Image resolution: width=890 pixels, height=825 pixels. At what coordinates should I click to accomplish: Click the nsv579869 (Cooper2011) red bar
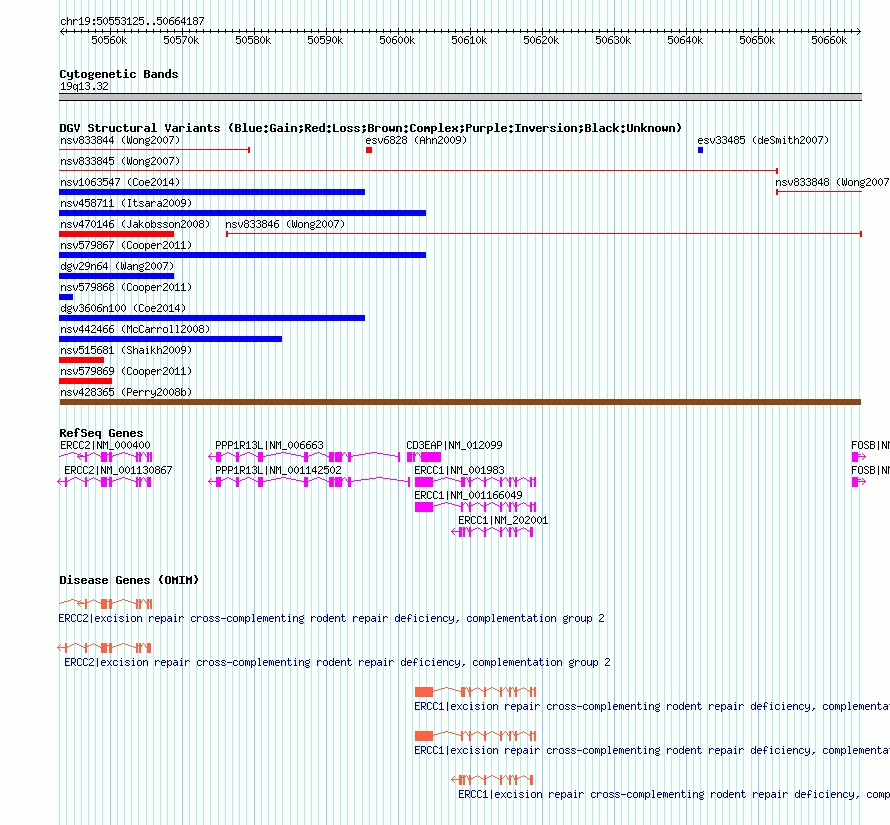(85, 381)
